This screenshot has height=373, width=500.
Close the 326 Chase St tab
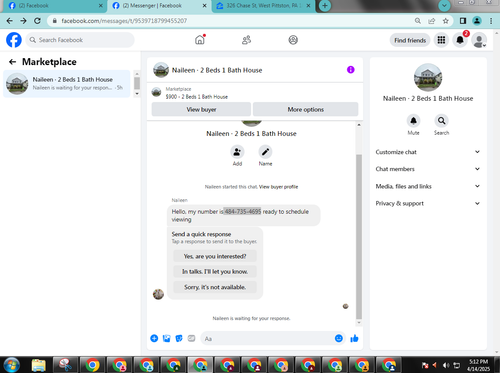click(308, 6)
